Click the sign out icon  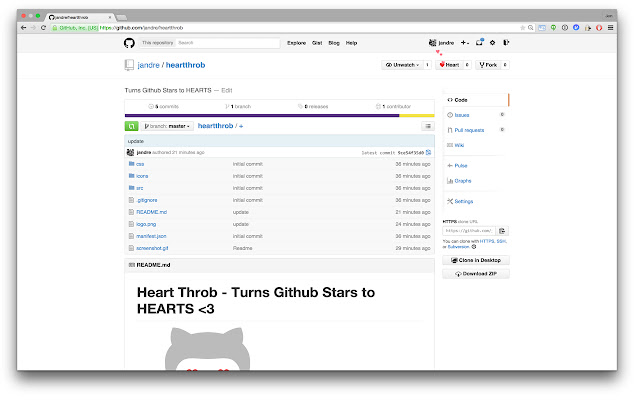tap(506, 42)
